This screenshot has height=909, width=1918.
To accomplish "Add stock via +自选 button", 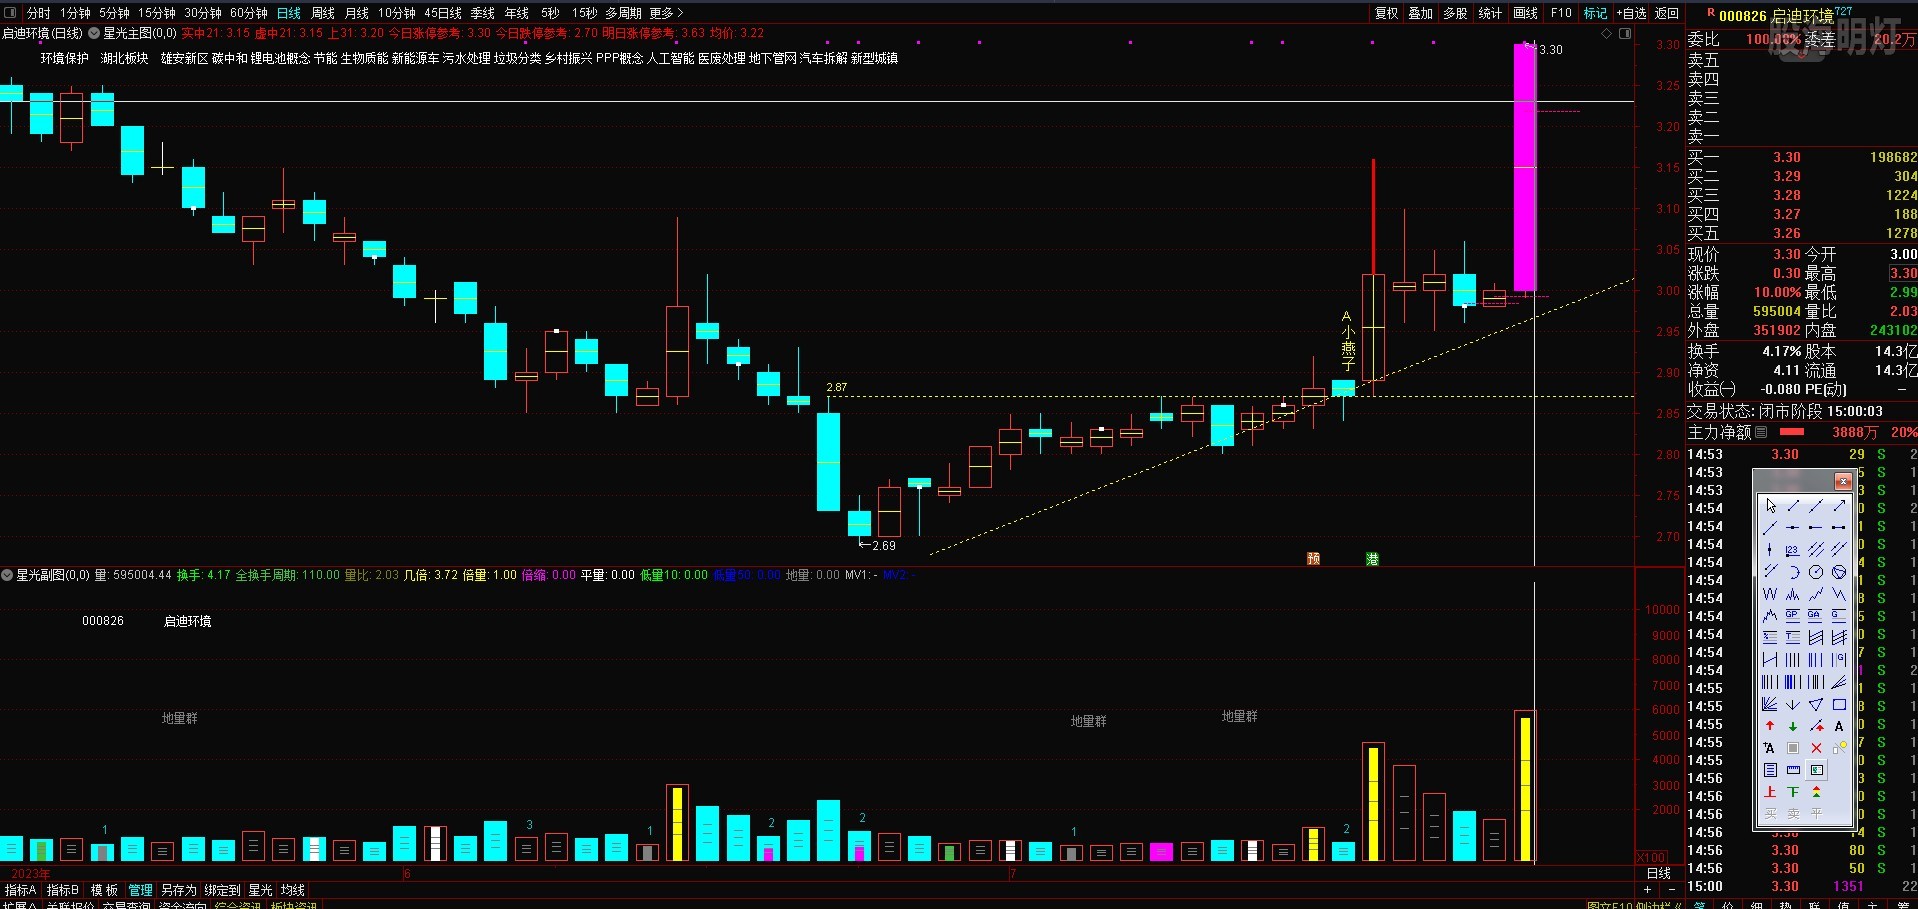I will click(1631, 13).
